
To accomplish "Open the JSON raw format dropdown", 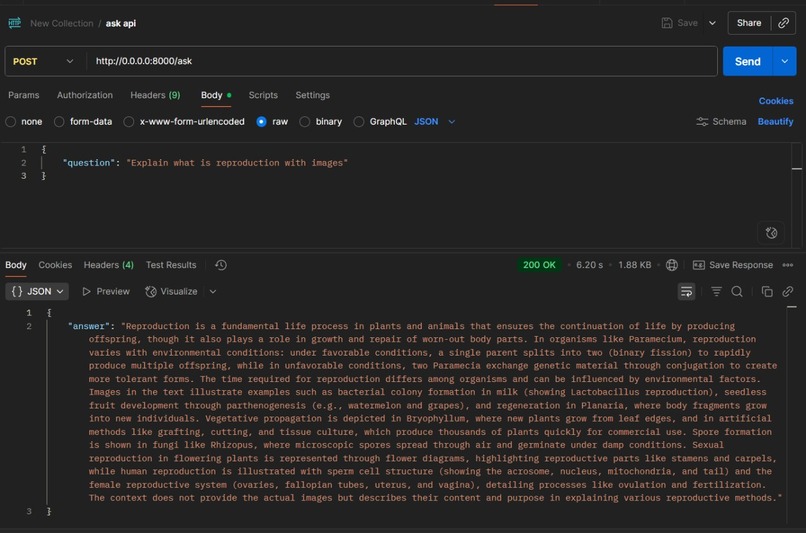I will (435, 122).
